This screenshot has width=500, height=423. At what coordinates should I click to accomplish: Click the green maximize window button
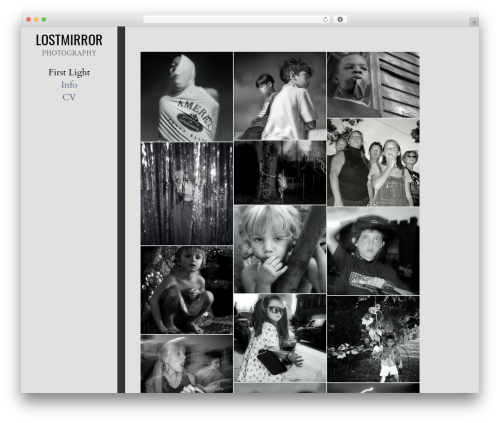coord(44,20)
